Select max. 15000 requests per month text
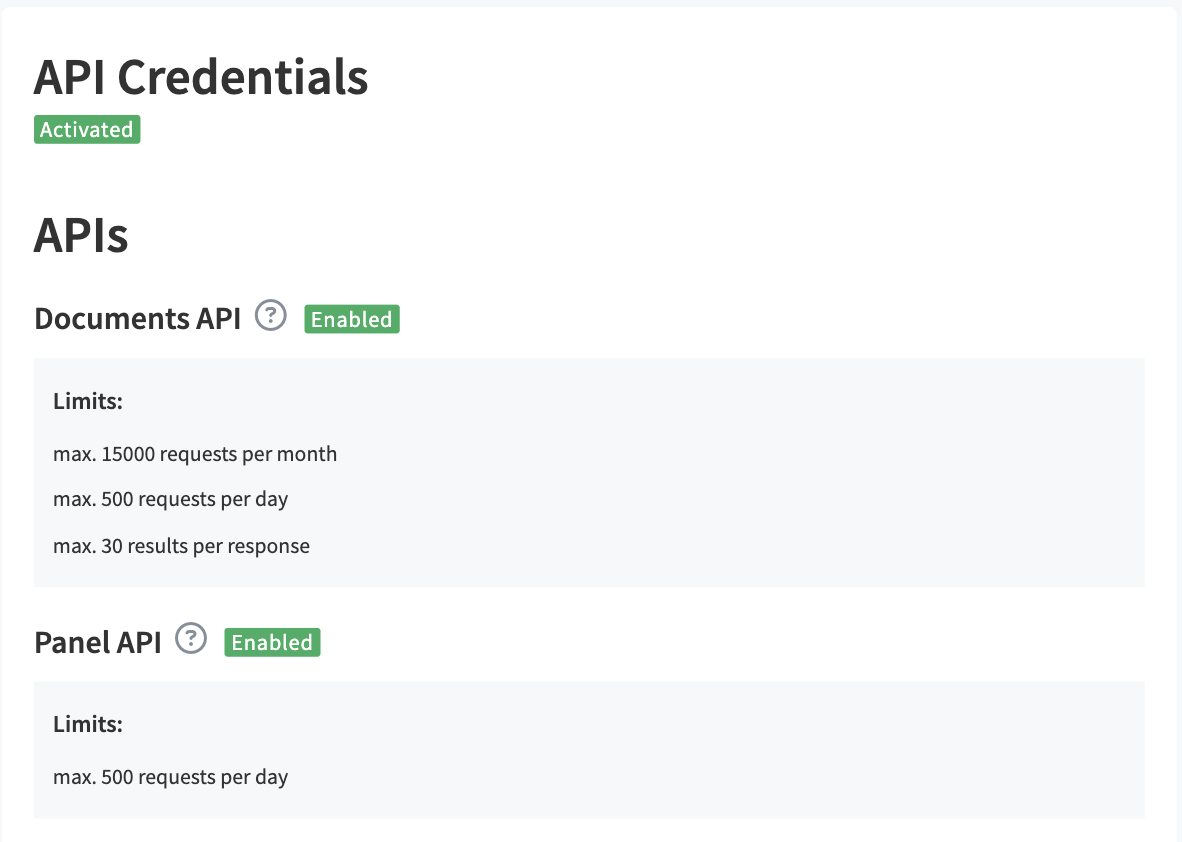The height and width of the screenshot is (842, 1182). [x=194, y=454]
